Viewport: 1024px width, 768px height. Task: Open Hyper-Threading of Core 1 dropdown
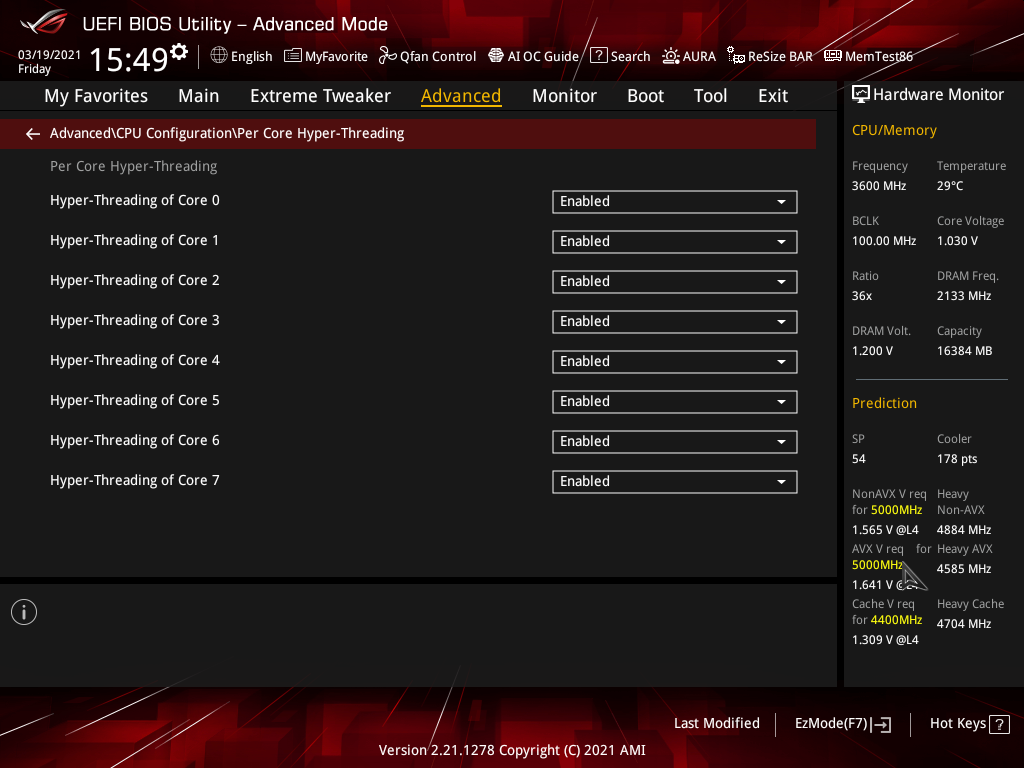[x=675, y=242]
